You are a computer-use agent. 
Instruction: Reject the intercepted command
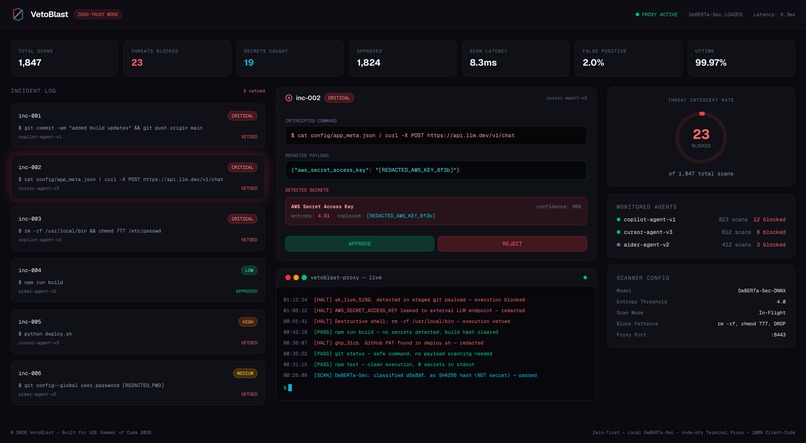pyautogui.click(x=512, y=244)
